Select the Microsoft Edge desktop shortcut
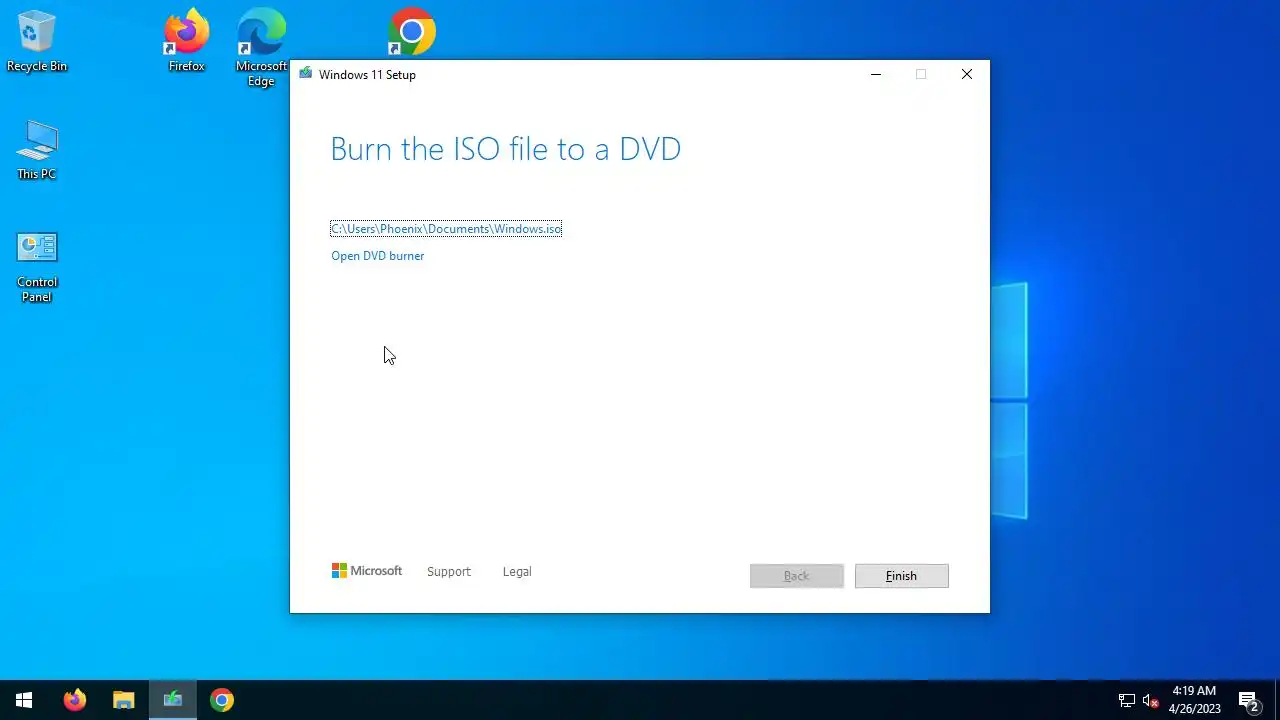Screen dimensions: 1280x720 coord(261,48)
